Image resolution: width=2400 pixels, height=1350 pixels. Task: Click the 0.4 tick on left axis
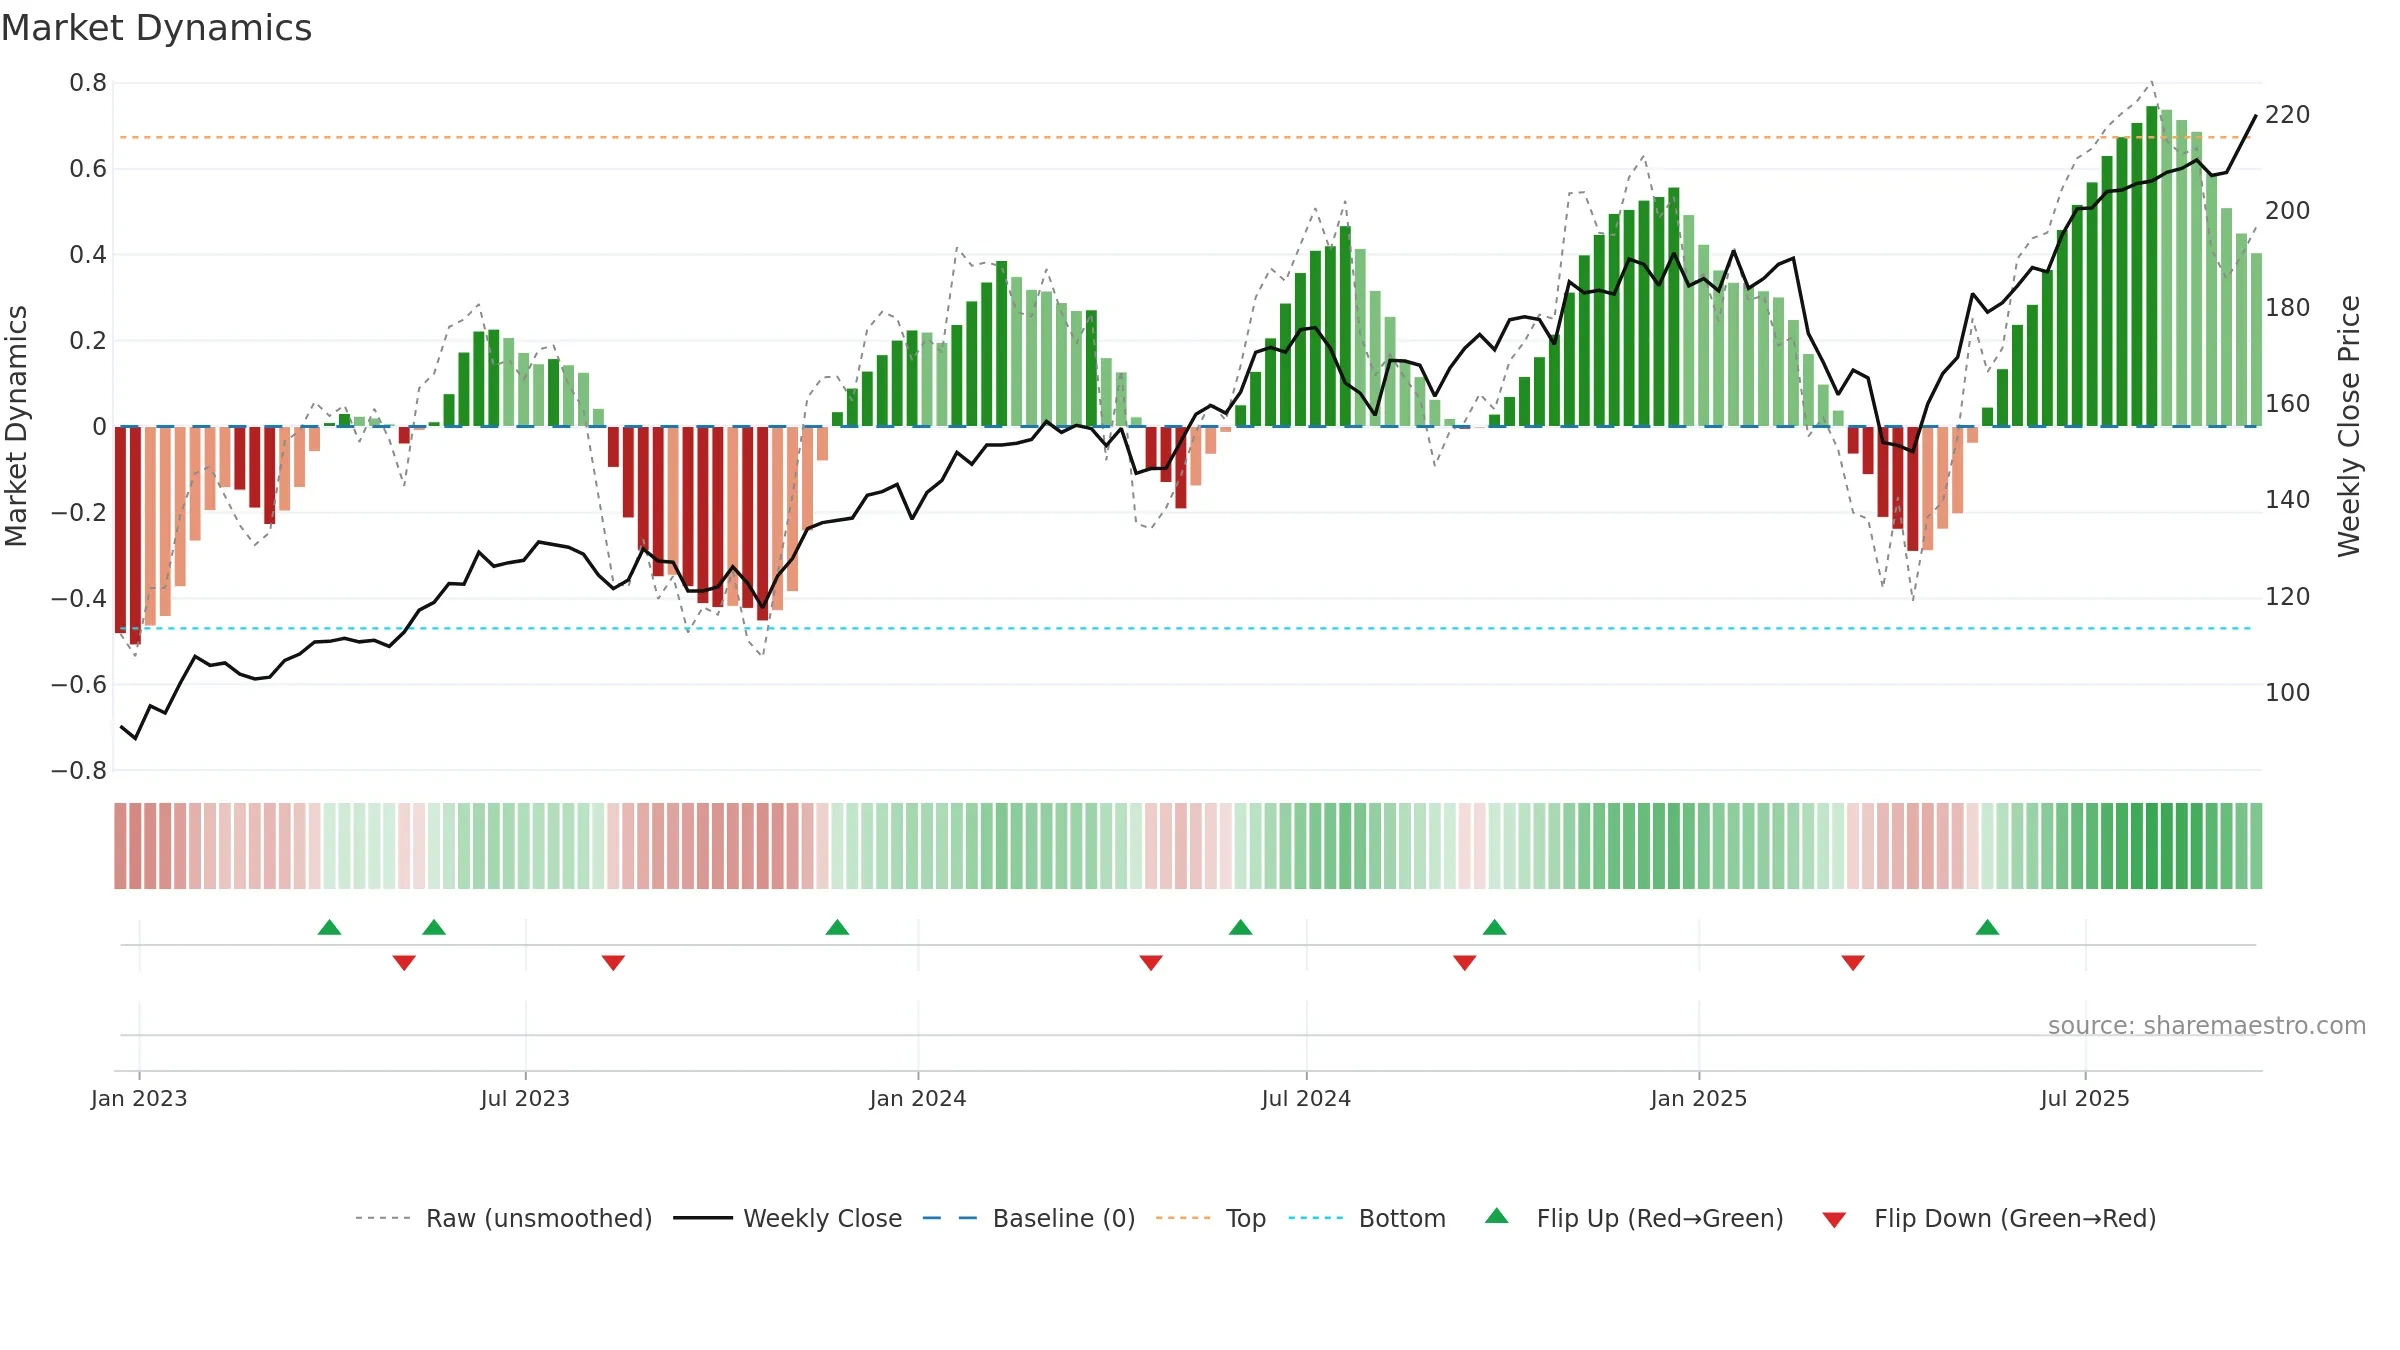pos(88,255)
